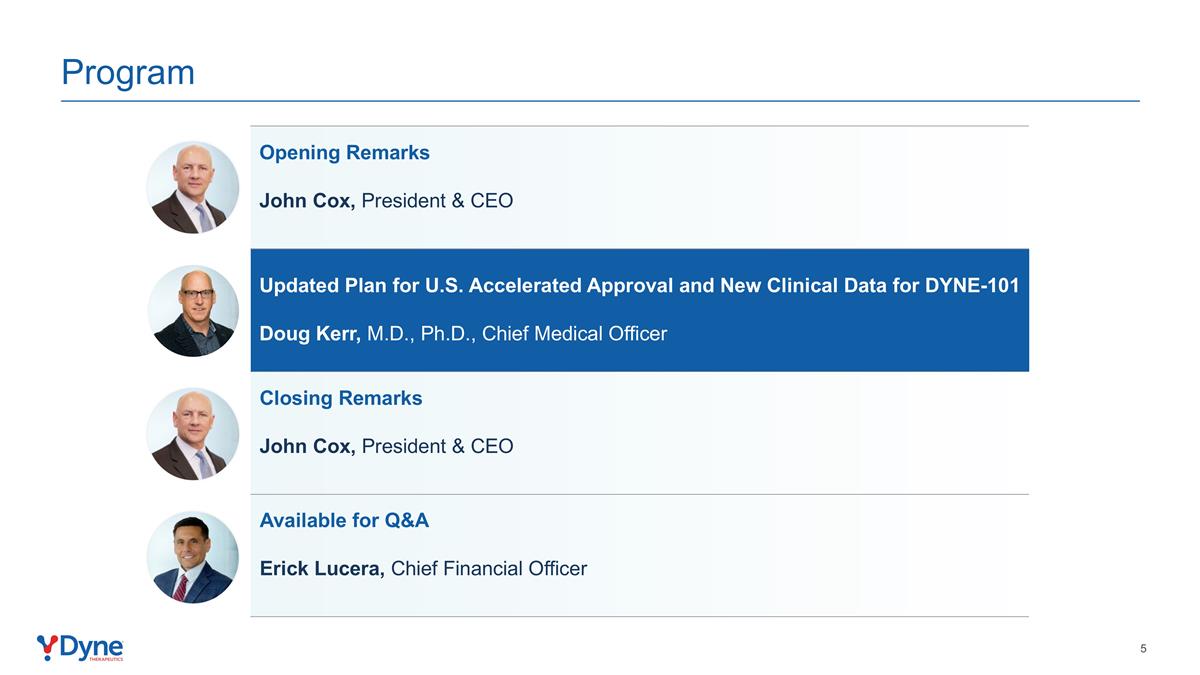This screenshot has width=1200, height=675.
Task: Select John Cox's portrait beside Opening Remarks
Action: 192,187
